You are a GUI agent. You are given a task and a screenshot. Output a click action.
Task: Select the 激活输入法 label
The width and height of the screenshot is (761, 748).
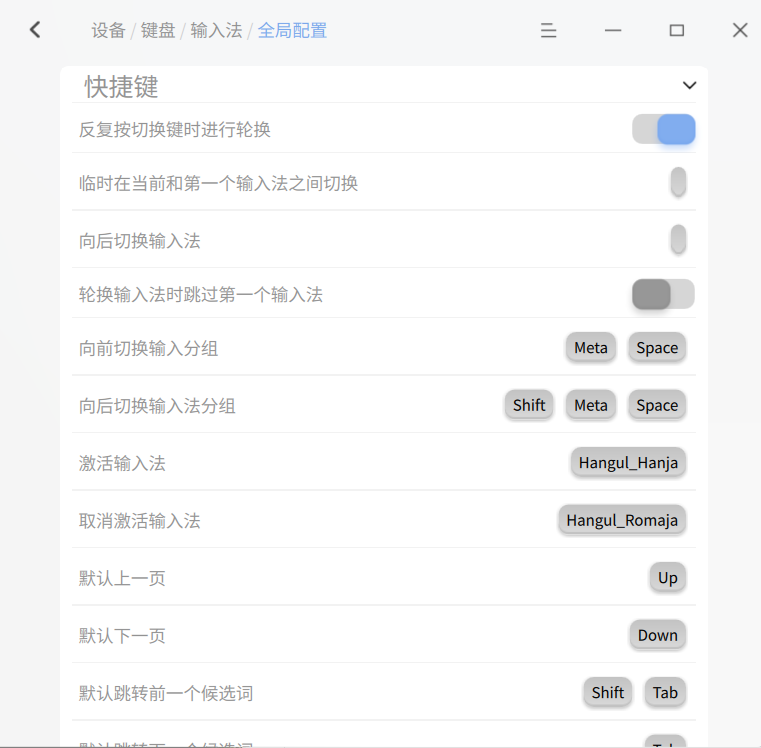click(x=122, y=463)
